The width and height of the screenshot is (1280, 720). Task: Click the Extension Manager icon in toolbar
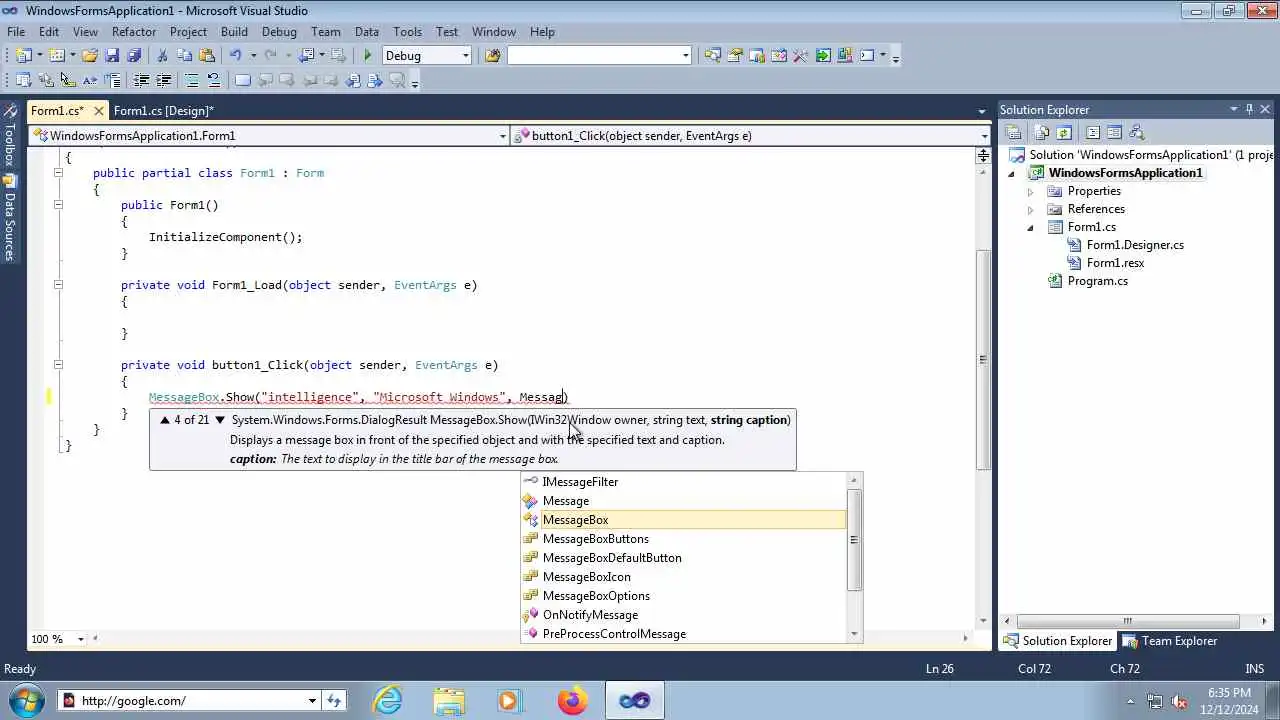point(845,56)
